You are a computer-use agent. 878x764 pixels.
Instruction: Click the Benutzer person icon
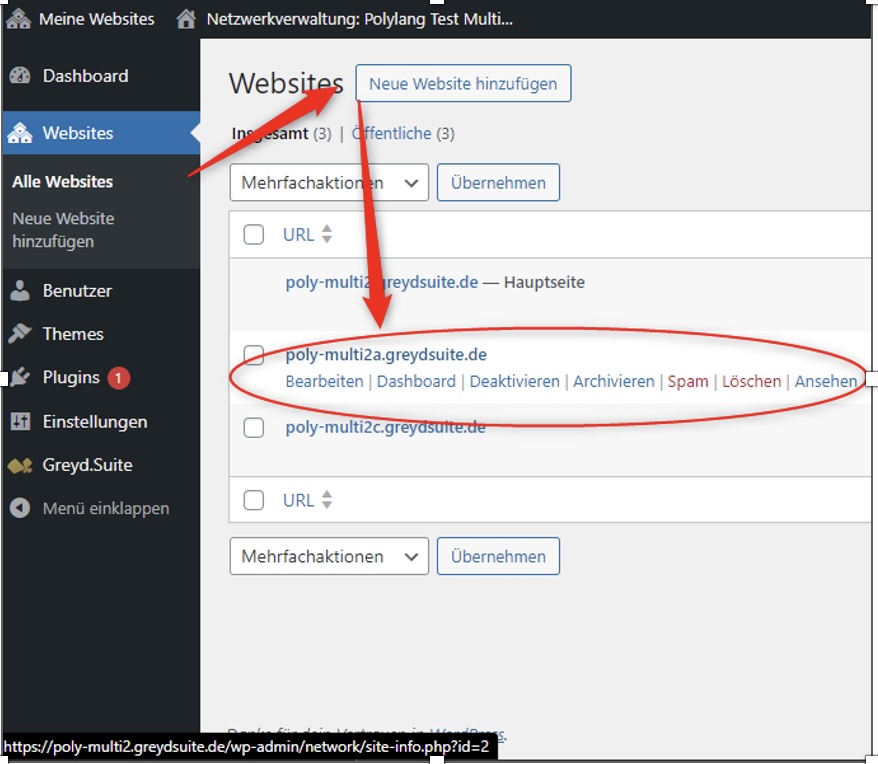point(20,291)
